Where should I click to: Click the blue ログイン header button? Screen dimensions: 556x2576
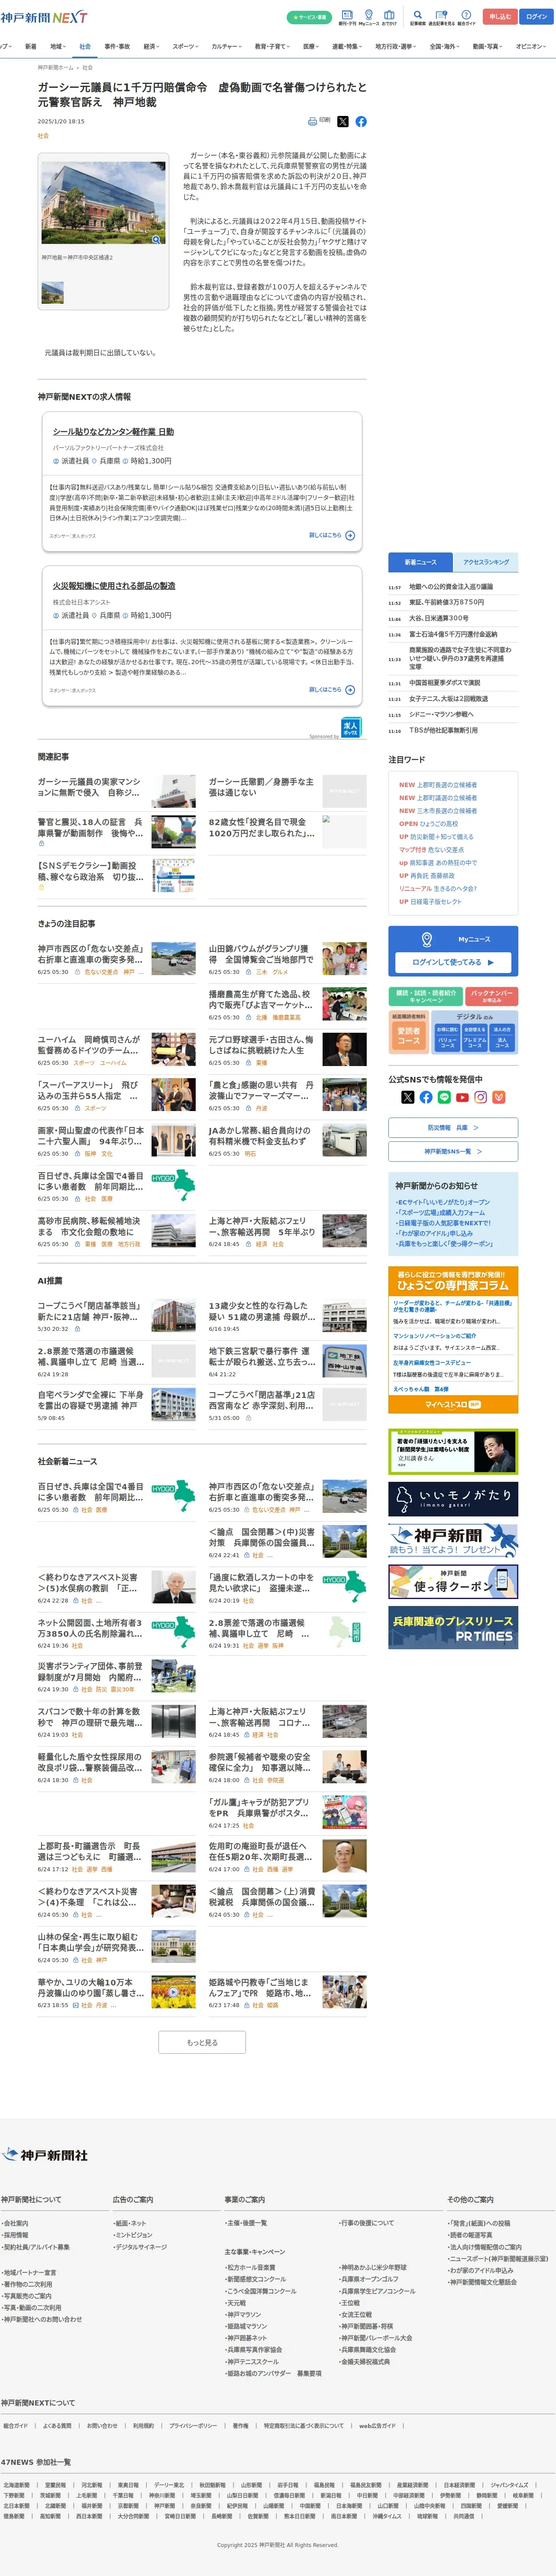536,17
